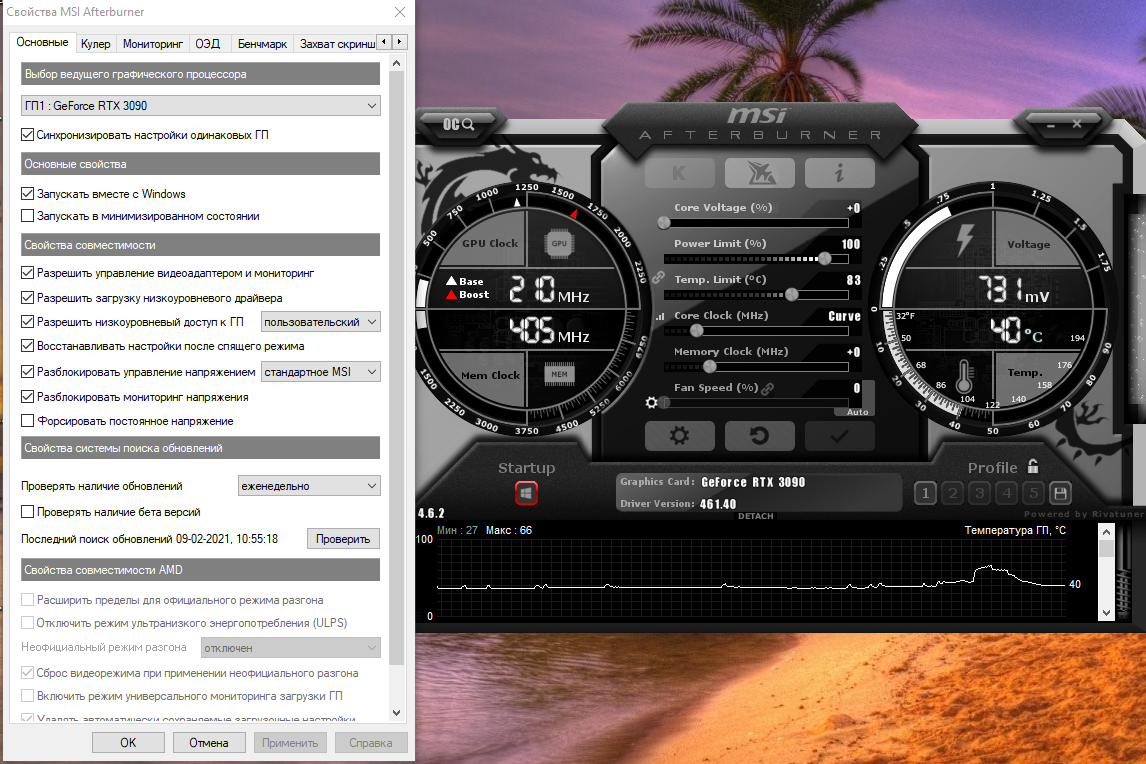Open curve editor icon beside Core Clock
1146x764 pixels.
tap(660, 317)
